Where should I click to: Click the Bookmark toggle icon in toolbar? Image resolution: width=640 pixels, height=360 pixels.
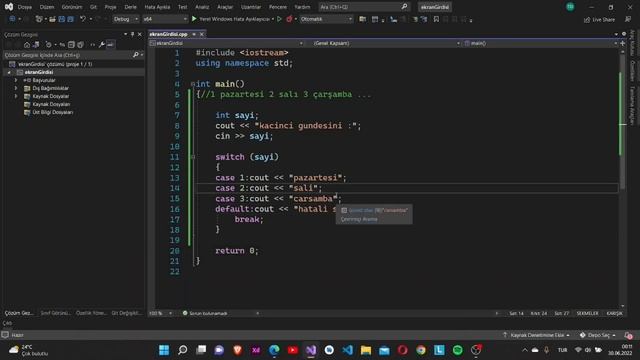pyautogui.click(x=436, y=19)
